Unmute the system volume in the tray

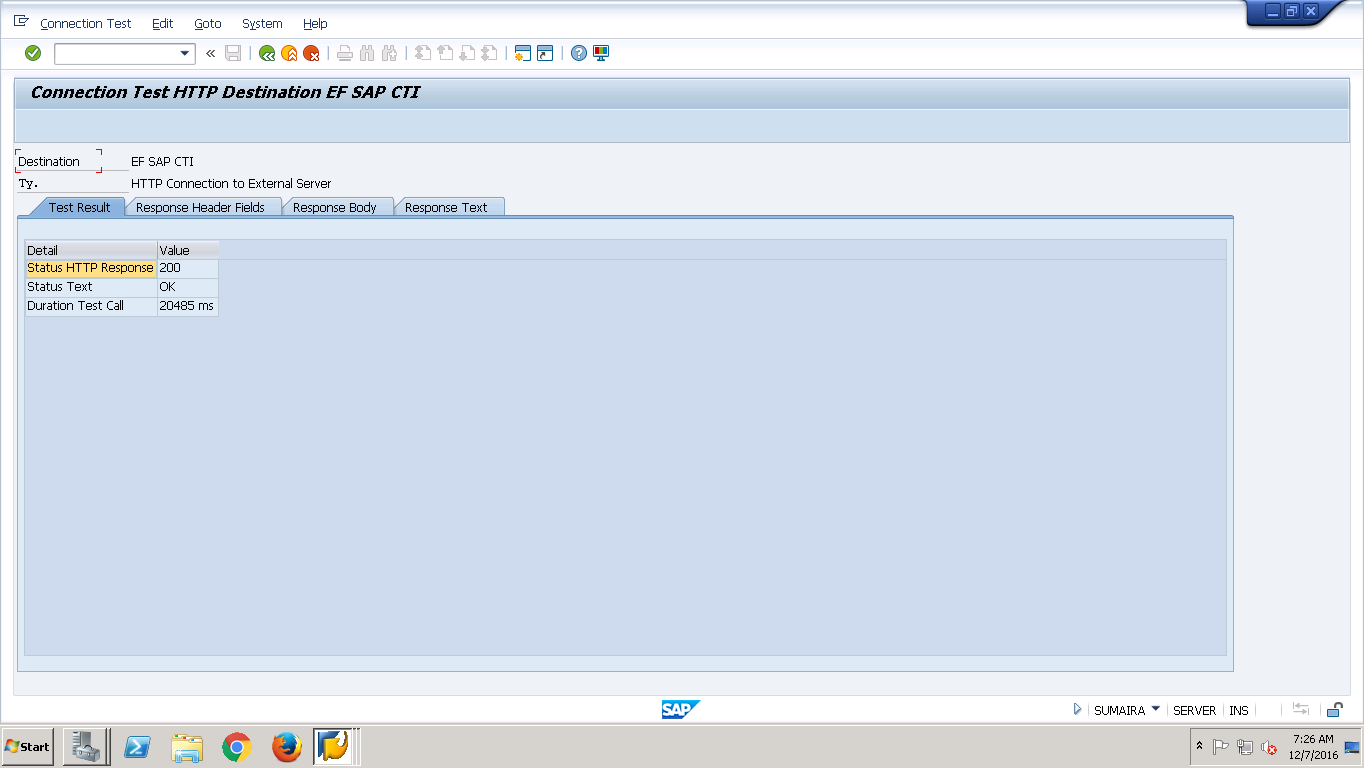point(1267,748)
